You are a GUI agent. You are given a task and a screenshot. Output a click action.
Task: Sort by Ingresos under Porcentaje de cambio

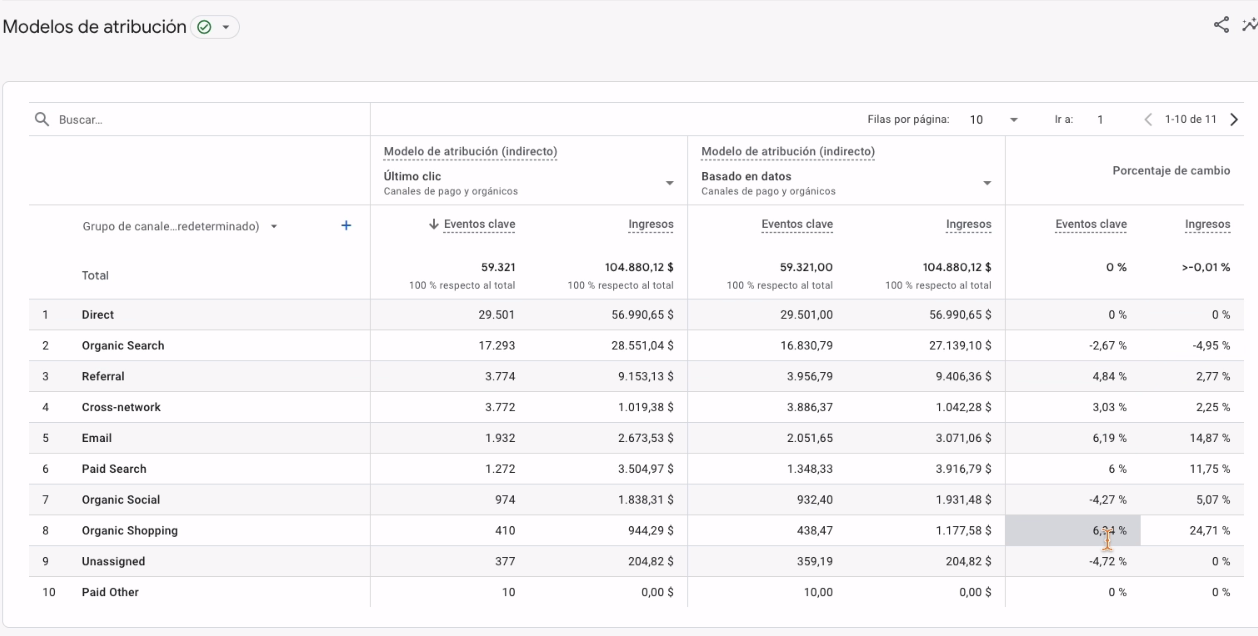[1209, 225]
